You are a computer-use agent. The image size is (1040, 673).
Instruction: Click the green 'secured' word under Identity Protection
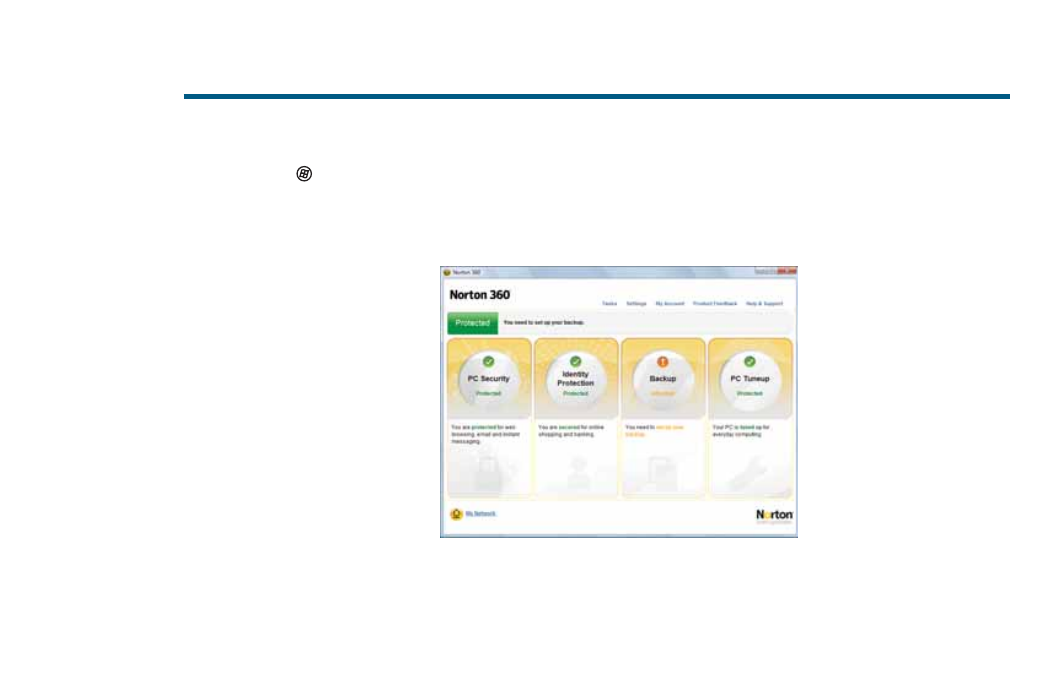point(569,428)
